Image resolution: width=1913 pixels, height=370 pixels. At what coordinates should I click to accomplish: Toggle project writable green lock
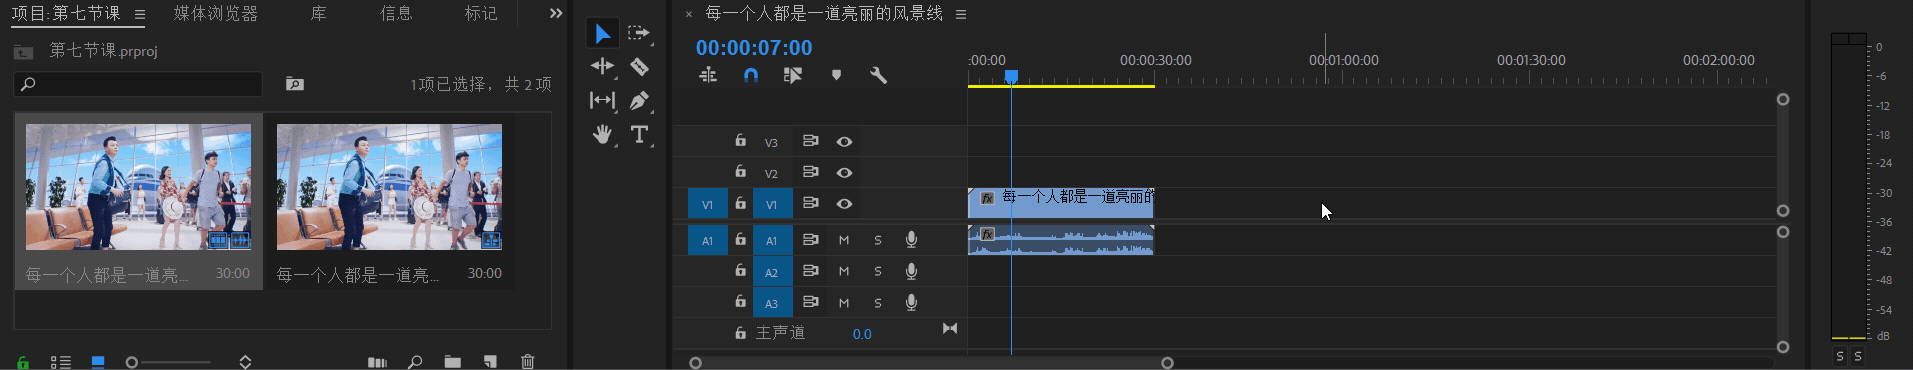coord(23,362)
